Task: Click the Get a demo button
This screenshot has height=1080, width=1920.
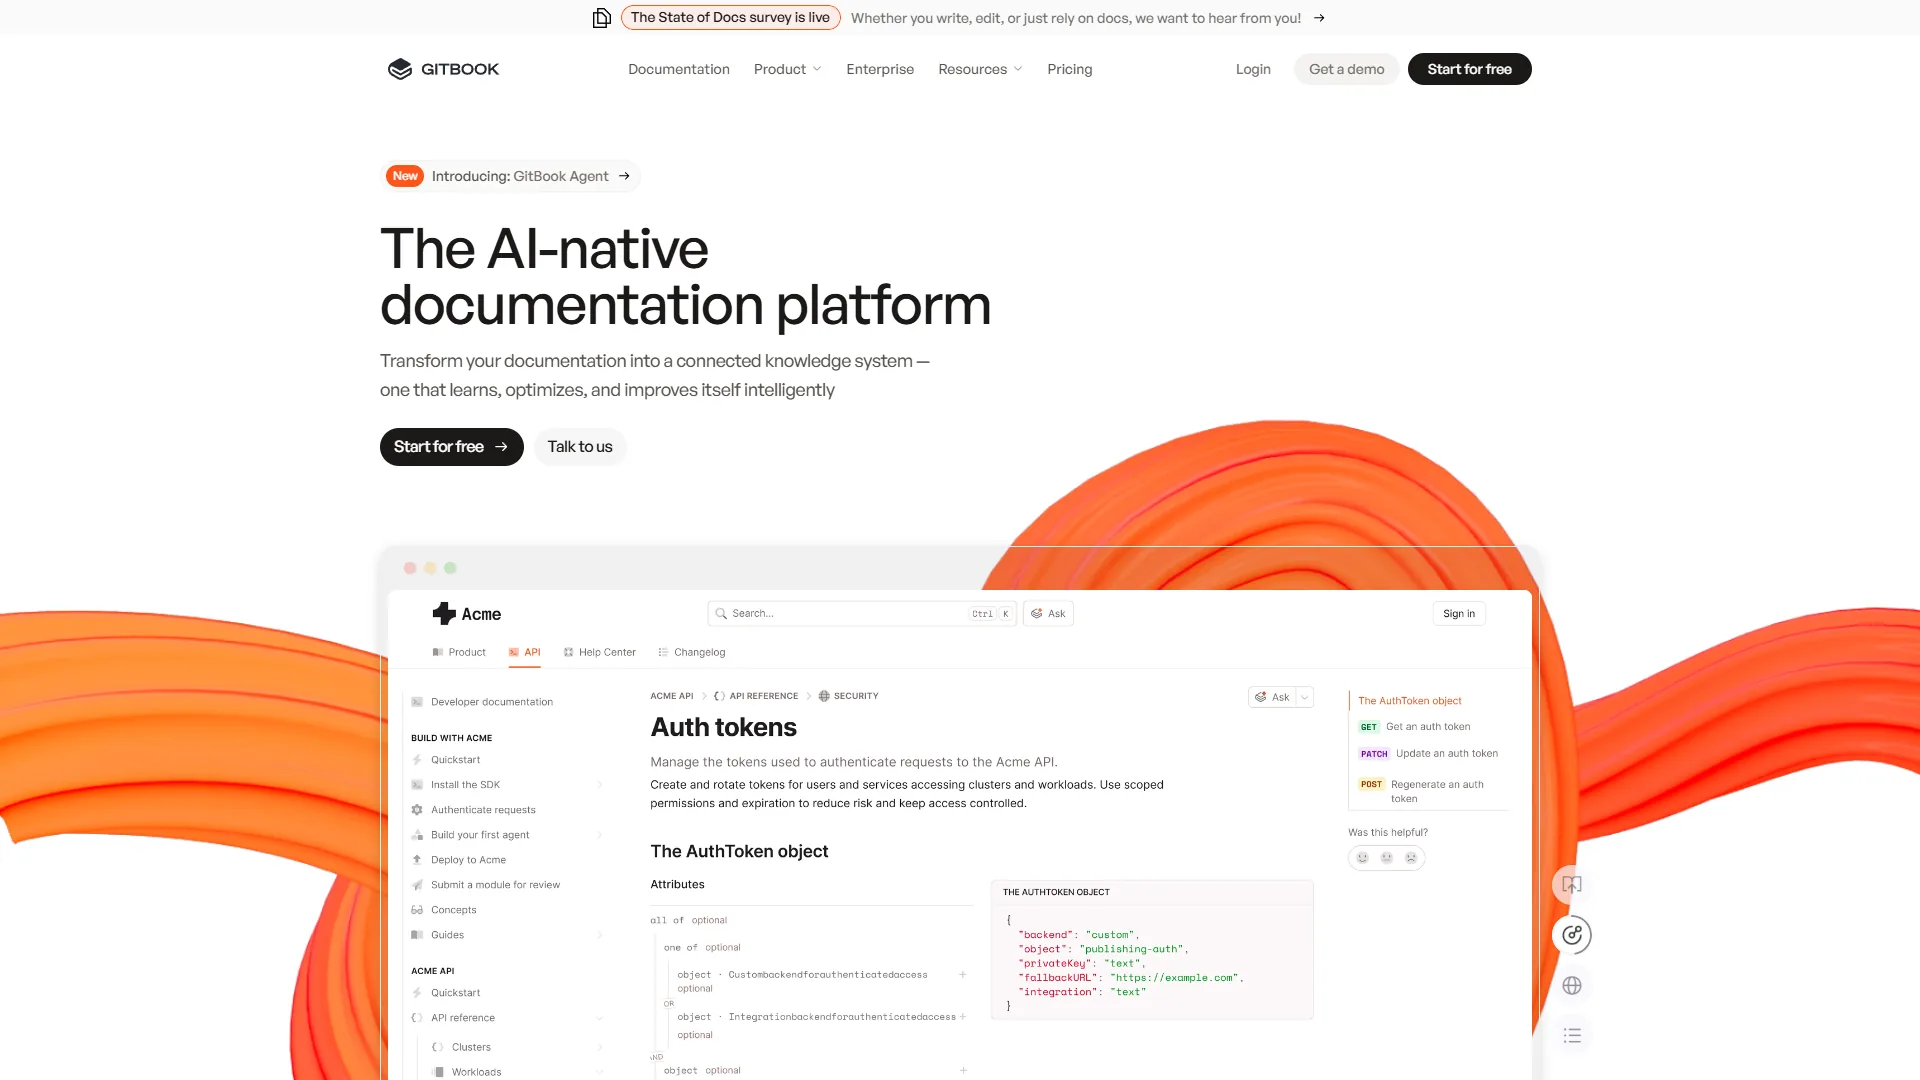Action: click(1347, 69)
